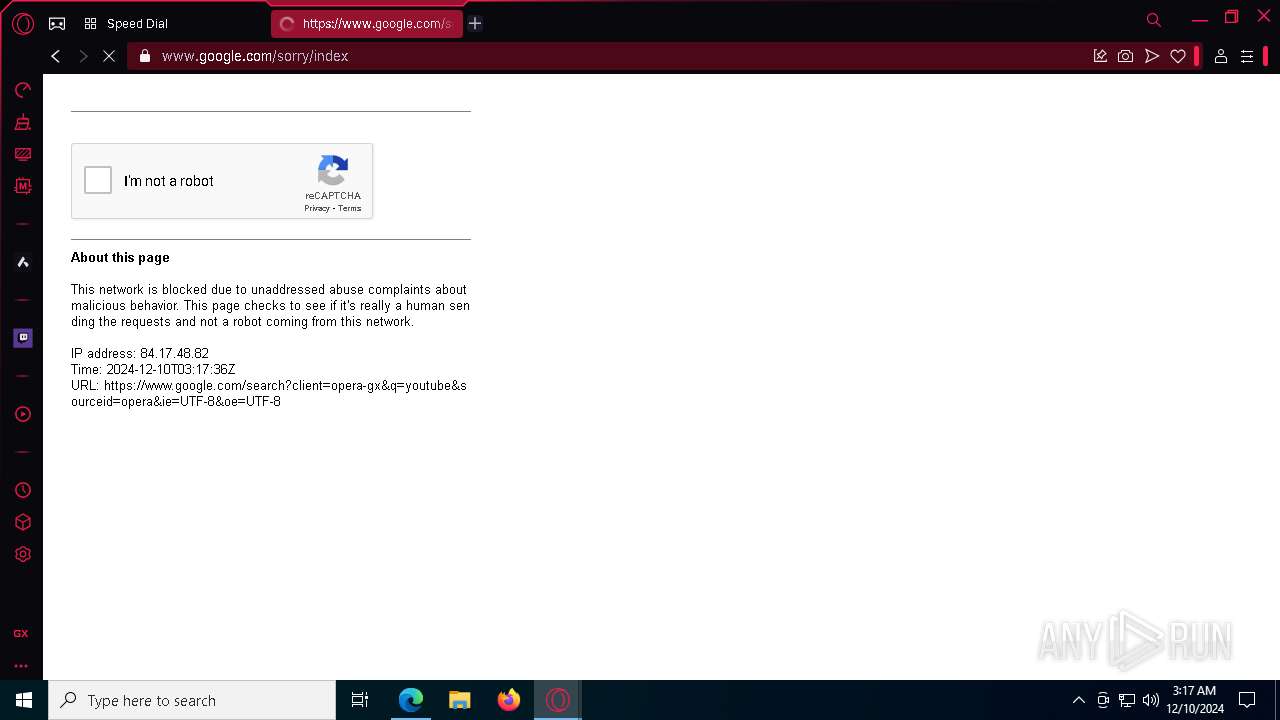
Task: Select the Opera GX taskbar button
Action: (x=558, y=700)
